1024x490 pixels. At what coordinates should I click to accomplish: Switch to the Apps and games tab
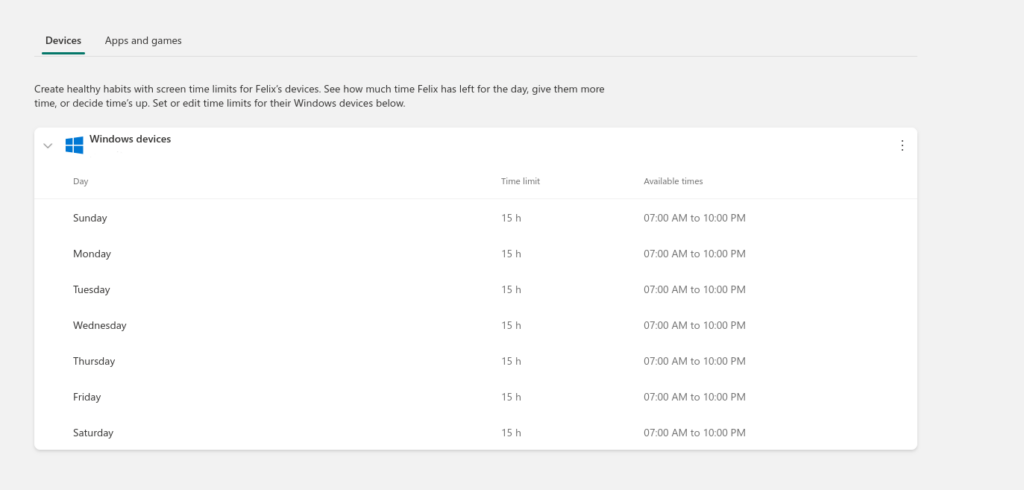(143, 41)
